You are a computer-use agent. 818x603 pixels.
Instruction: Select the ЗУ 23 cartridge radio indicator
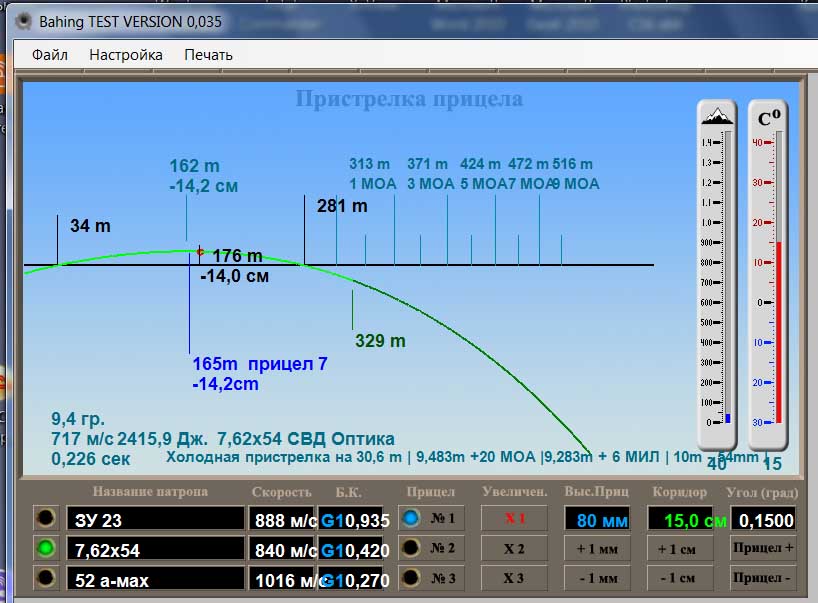pos(44,518)
